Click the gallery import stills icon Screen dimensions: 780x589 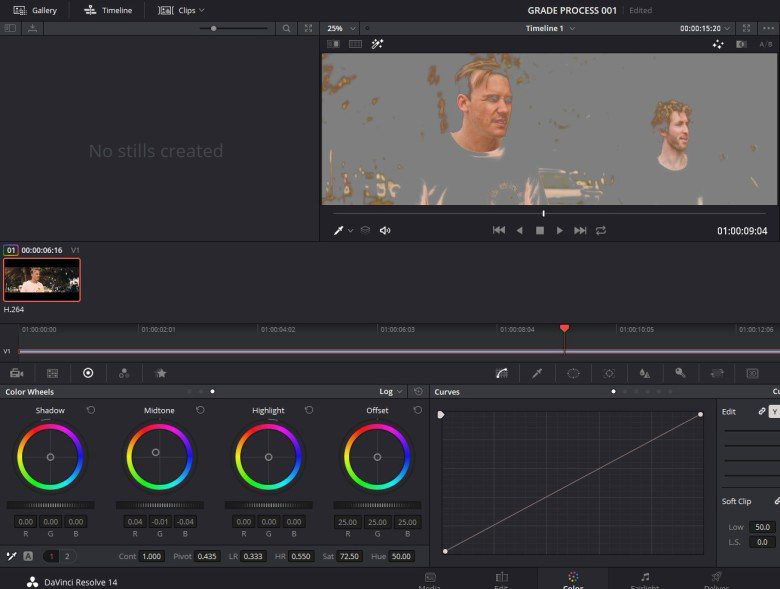(x=32, y=28)
